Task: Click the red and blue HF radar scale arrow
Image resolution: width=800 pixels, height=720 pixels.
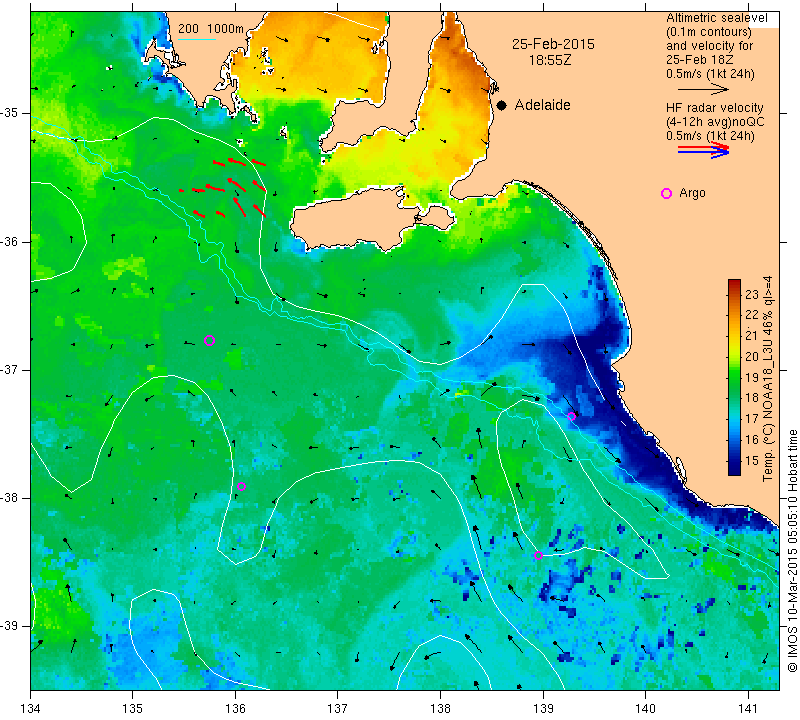Action: click(x=703, y=150)
